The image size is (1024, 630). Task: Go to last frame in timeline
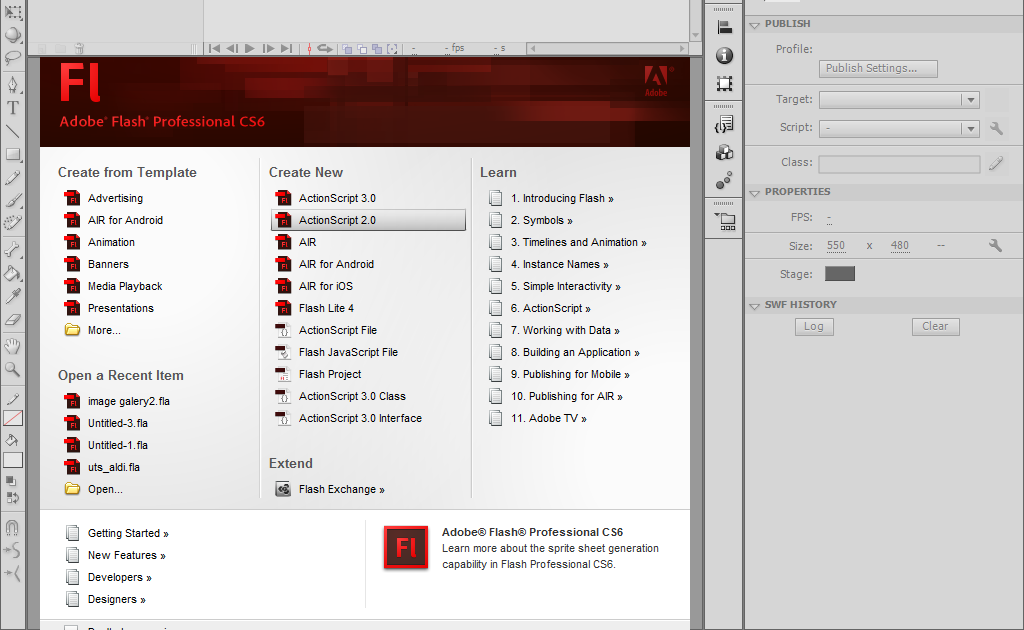(x=286, y=48)
